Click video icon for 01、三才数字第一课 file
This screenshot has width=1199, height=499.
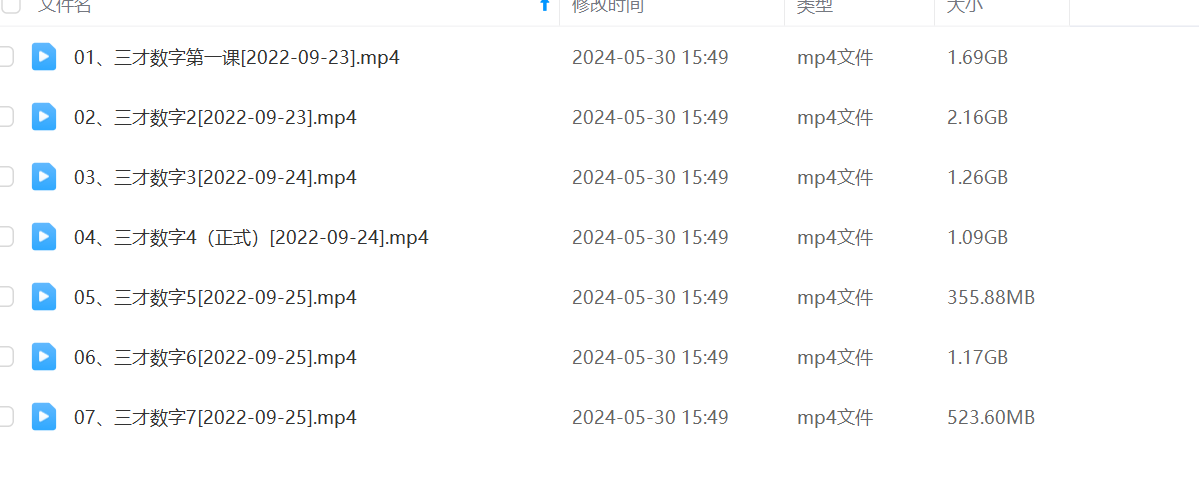tap(44, 57)
